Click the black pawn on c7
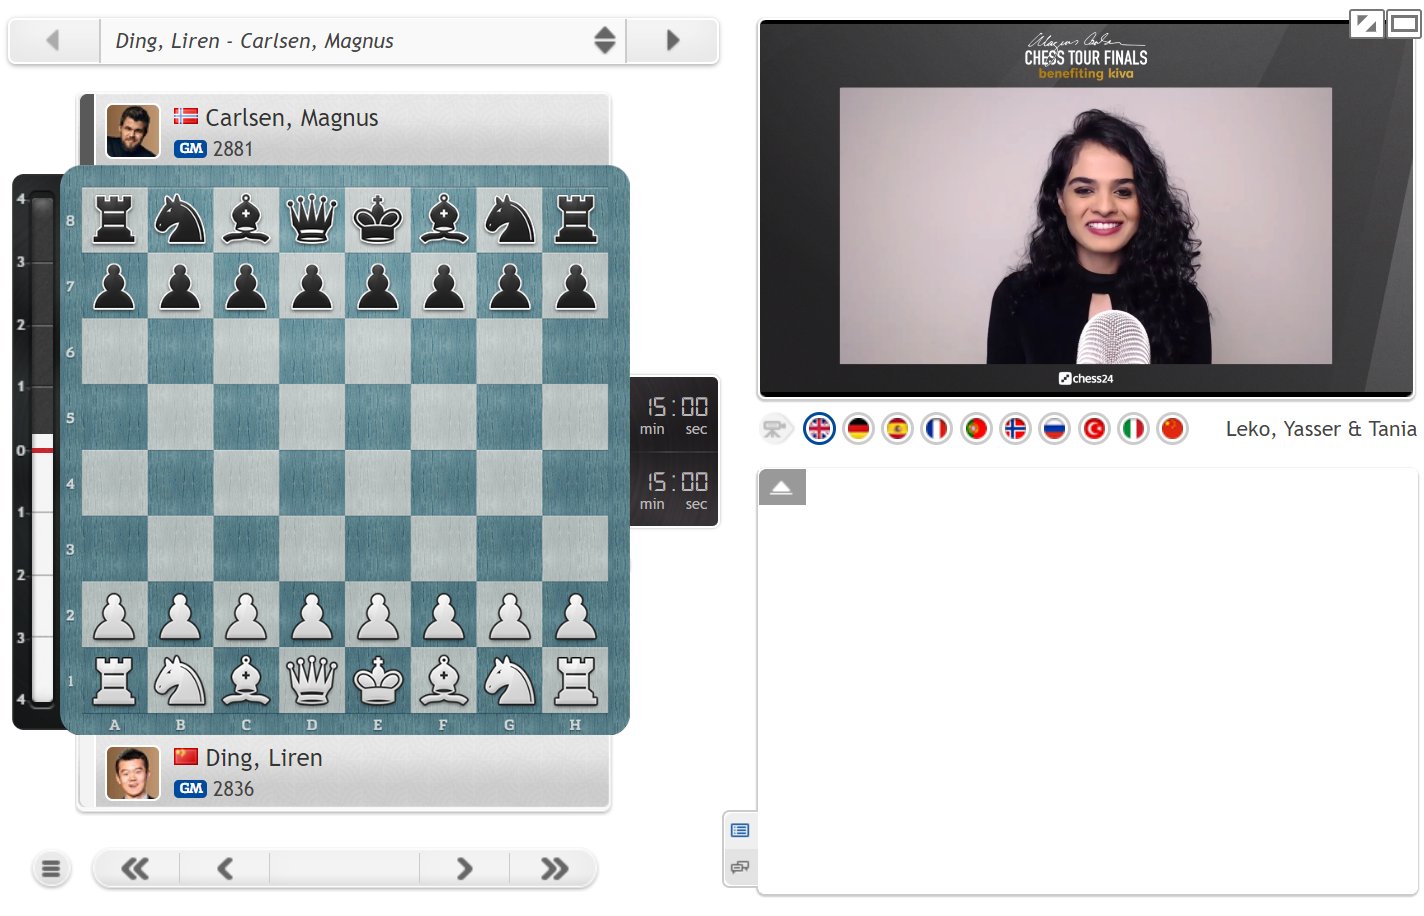This screenshot has height=916, width=1424. pyautogui.click(x=246, y=286)
